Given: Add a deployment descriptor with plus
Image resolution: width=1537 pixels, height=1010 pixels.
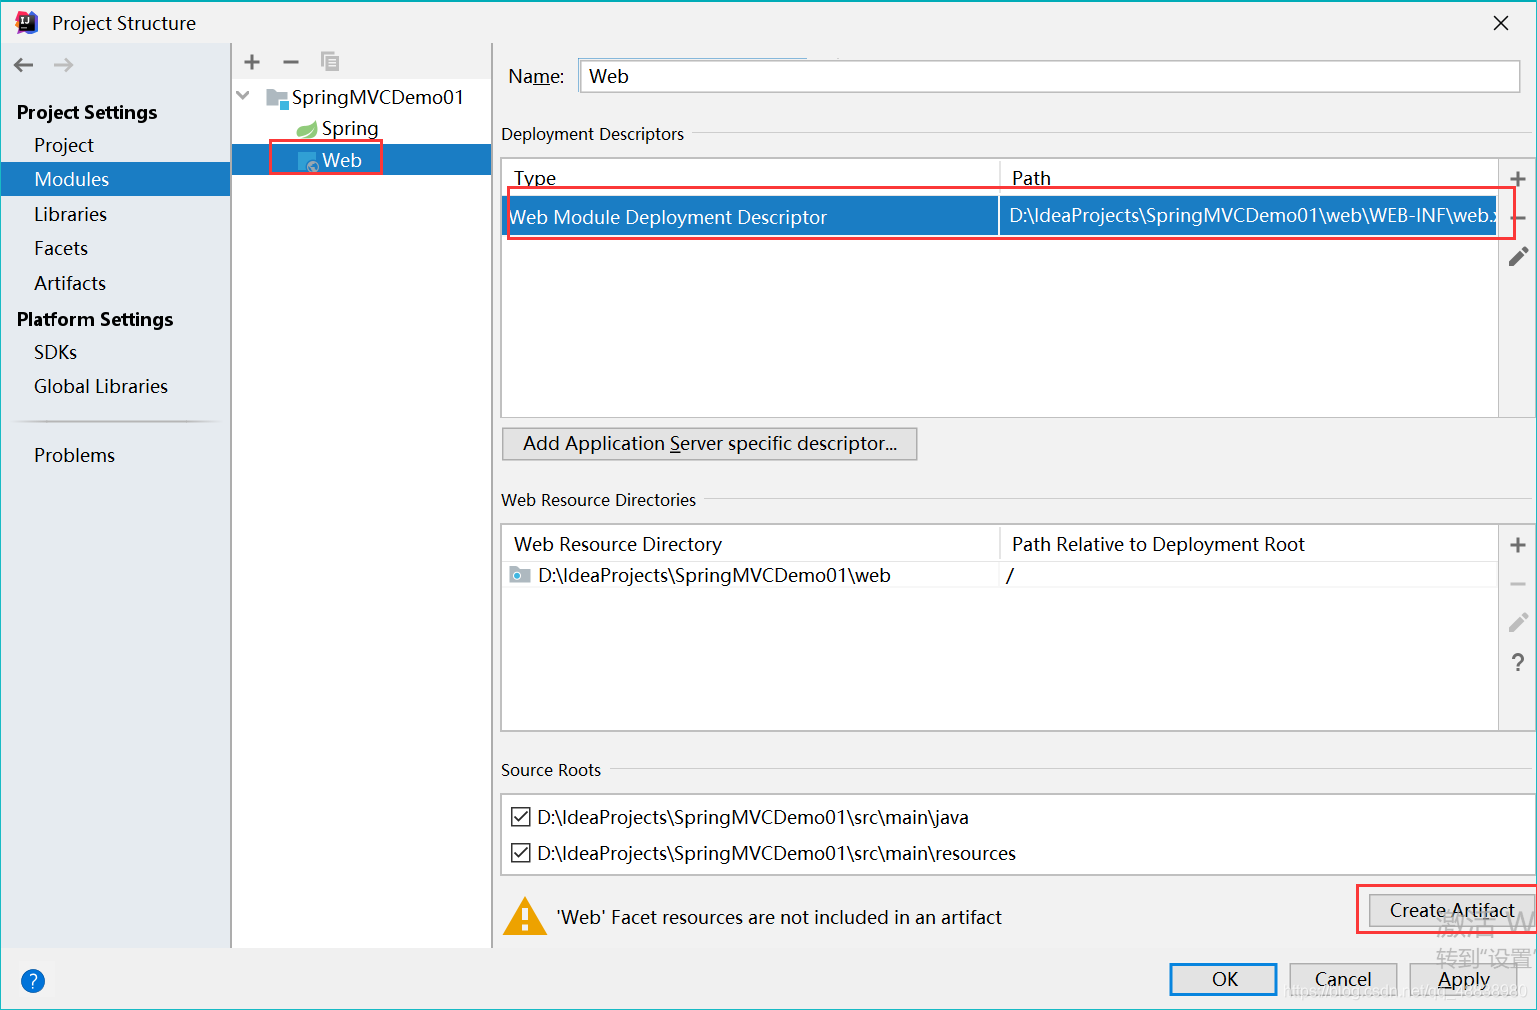Looking at the screenshot, I should click(x=1517, y=179).
